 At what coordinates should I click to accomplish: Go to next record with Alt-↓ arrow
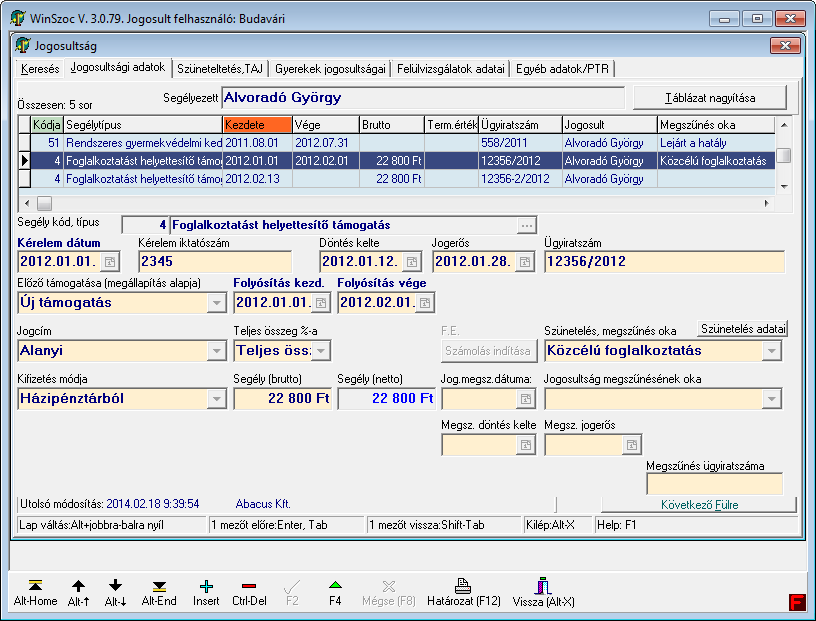[115, 586]
